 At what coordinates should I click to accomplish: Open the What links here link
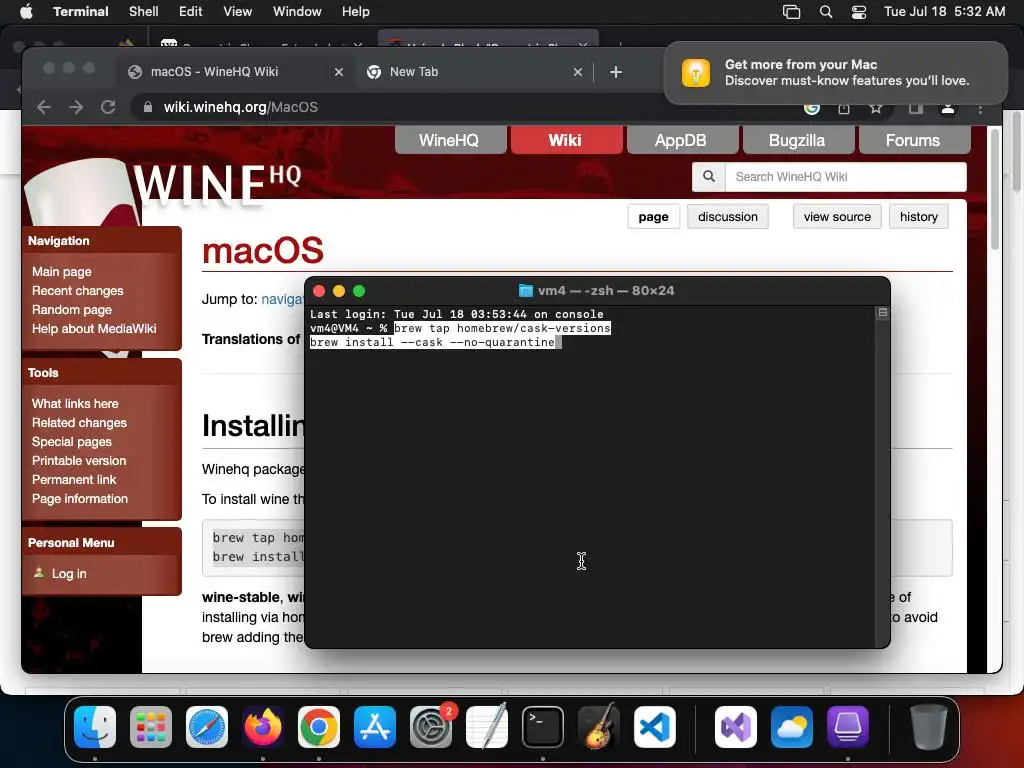point(75,404)
